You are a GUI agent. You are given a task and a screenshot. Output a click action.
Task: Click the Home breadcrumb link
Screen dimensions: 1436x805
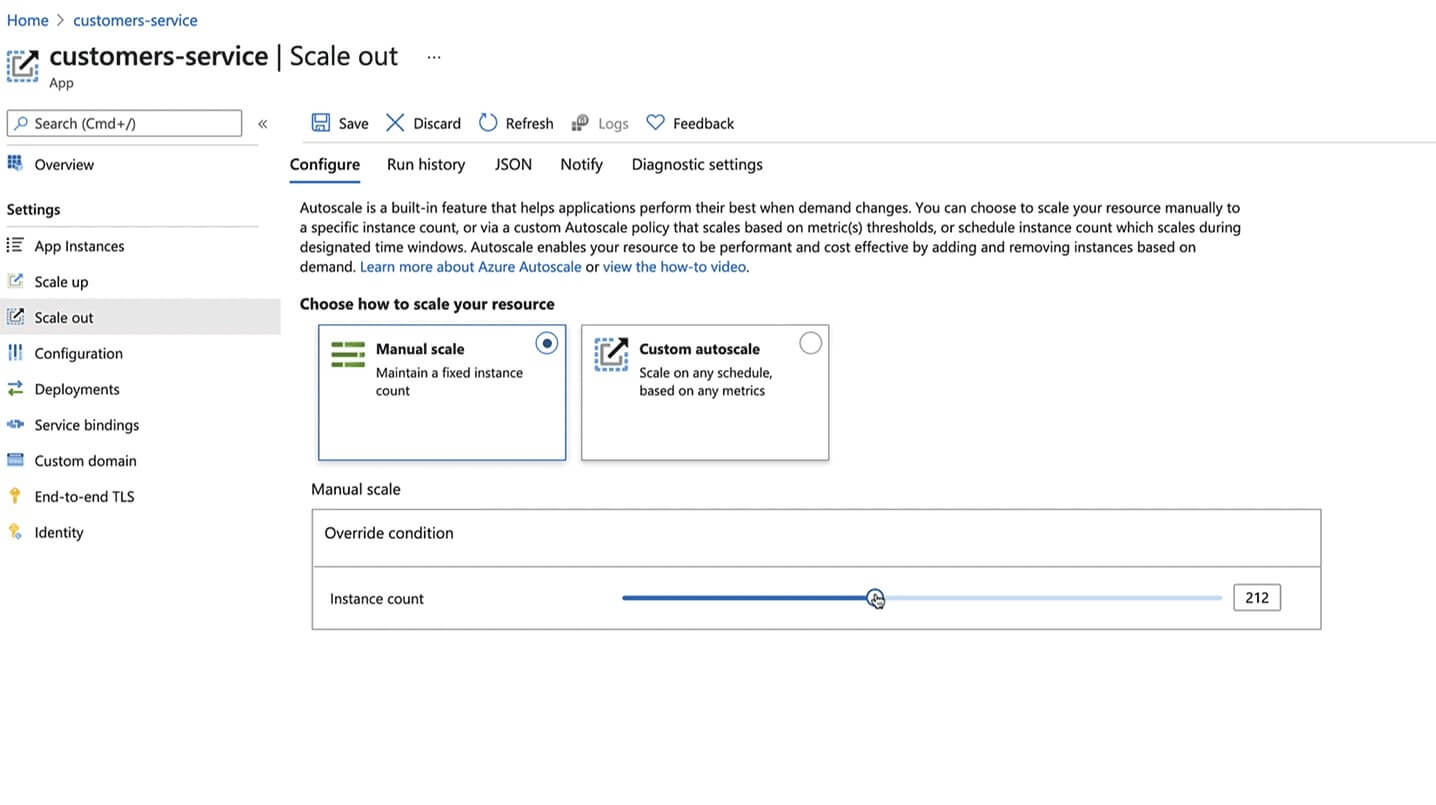[x=27, y=20]
